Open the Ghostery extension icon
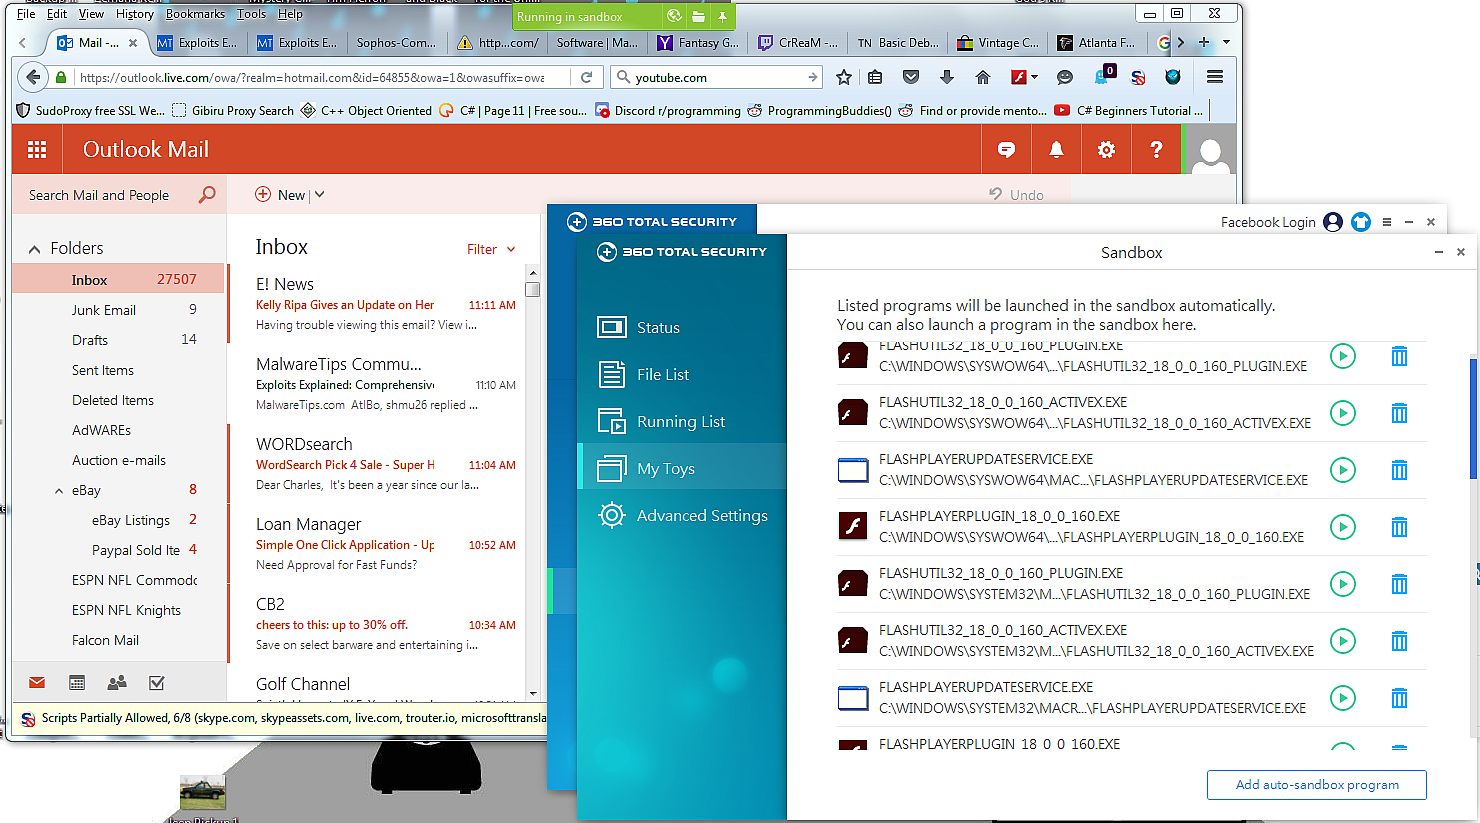Image resolution: width=1480 pixels, height=823 pixels. point(1103,75)
